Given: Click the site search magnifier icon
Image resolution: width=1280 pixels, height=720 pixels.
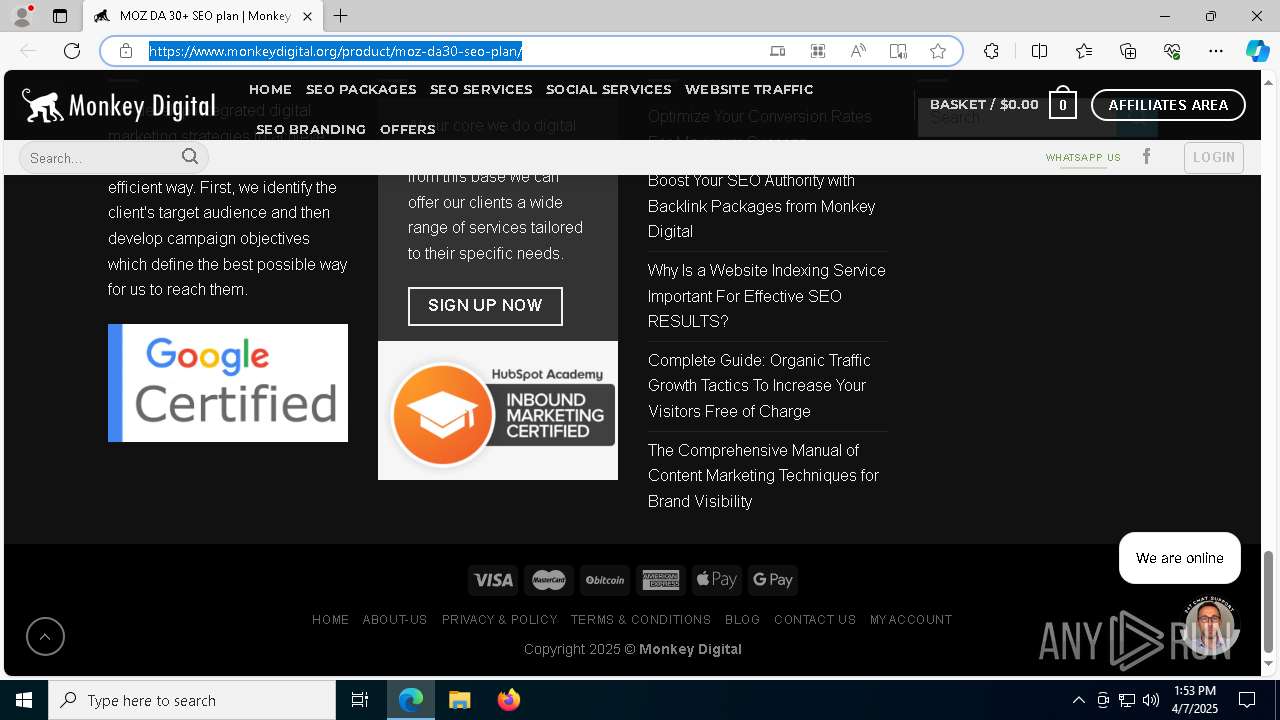Looking at the screenshot, I should 190,156.
